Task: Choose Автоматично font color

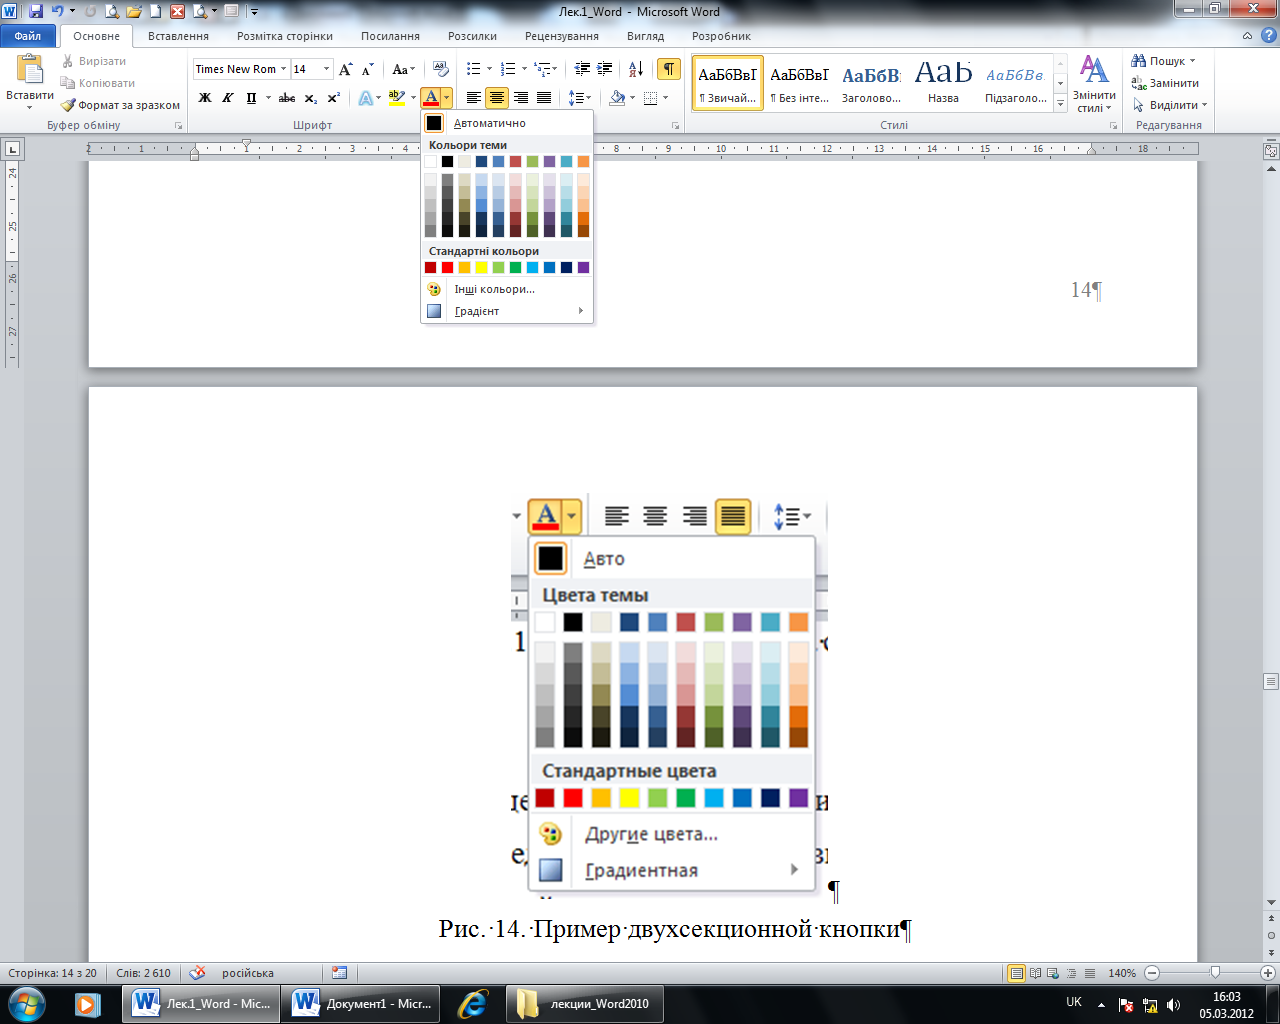Action: point(507,123)
